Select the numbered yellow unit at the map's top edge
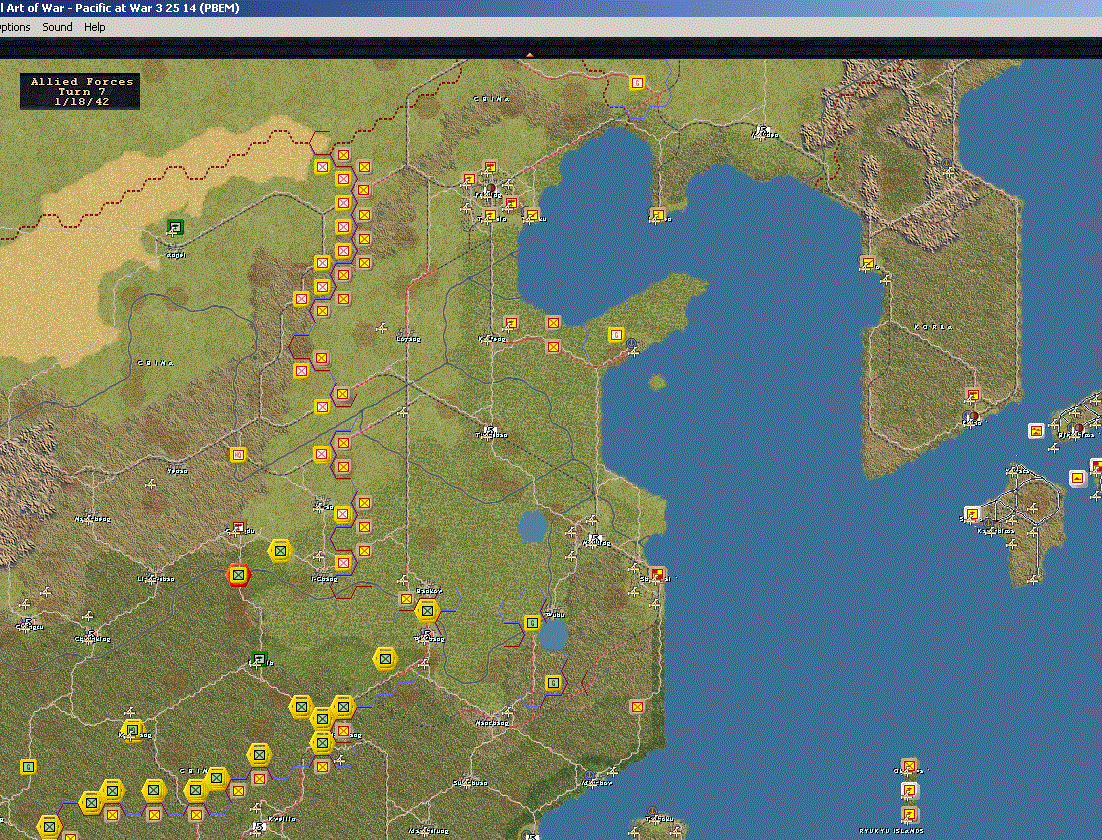 pyautogui.click(x=637, y=83)
